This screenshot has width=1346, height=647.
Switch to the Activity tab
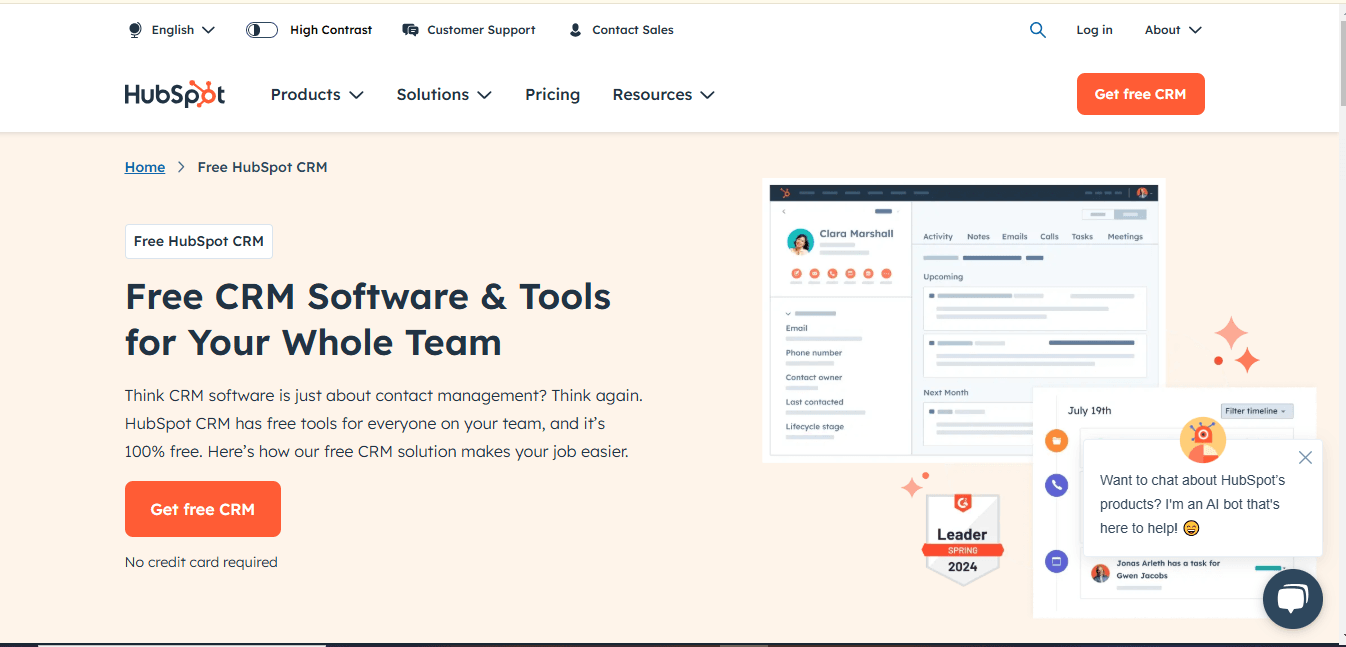point(938,236)
